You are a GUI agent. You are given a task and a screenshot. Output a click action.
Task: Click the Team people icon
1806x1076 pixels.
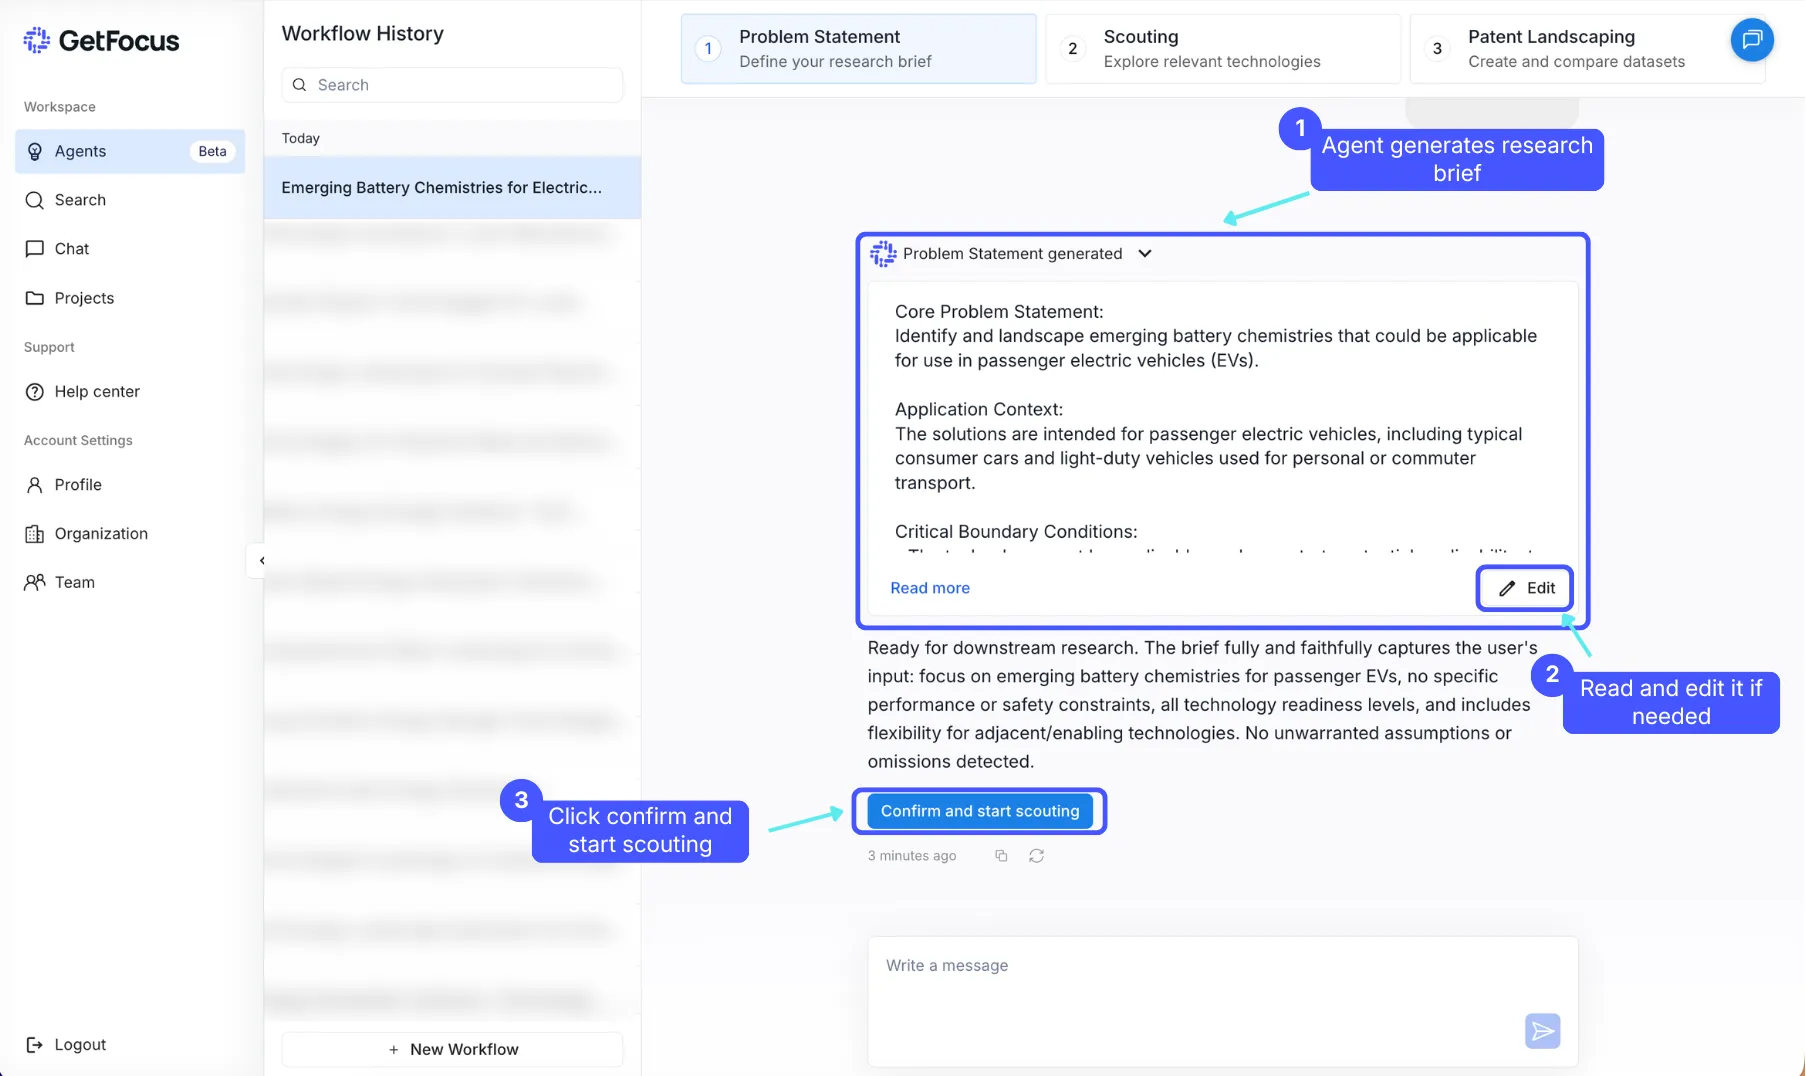coord(35,582)
